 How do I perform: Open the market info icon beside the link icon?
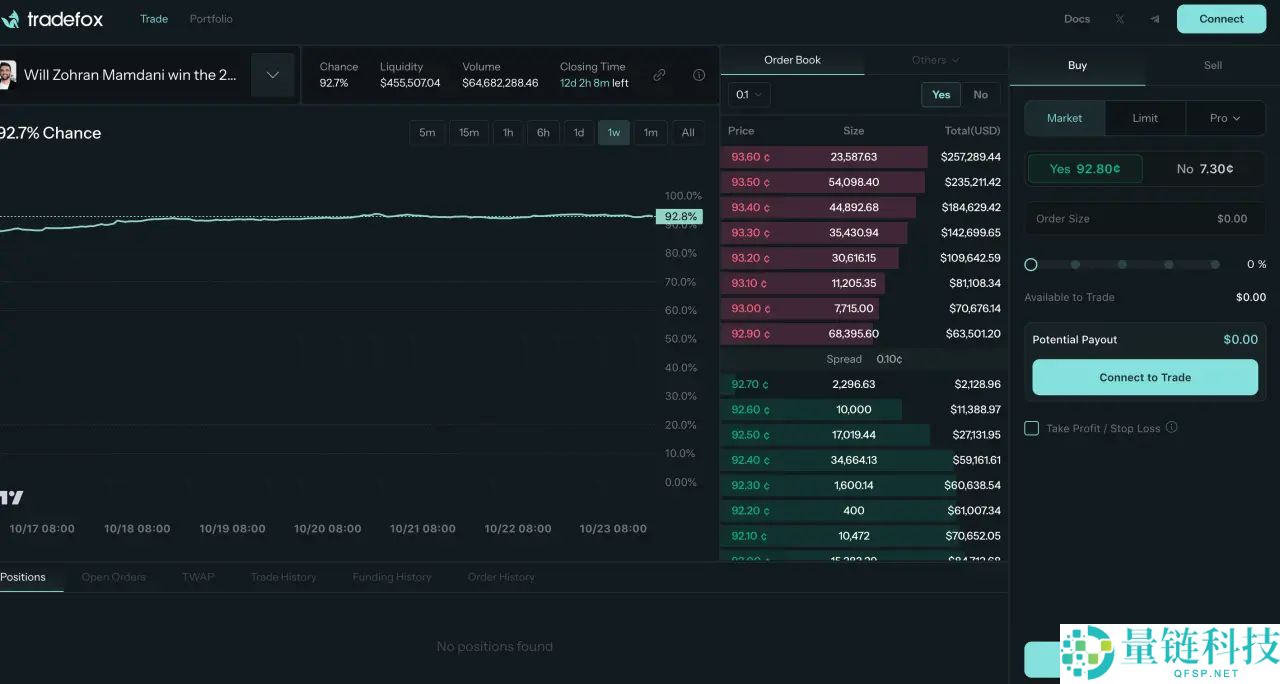point(698,75)
